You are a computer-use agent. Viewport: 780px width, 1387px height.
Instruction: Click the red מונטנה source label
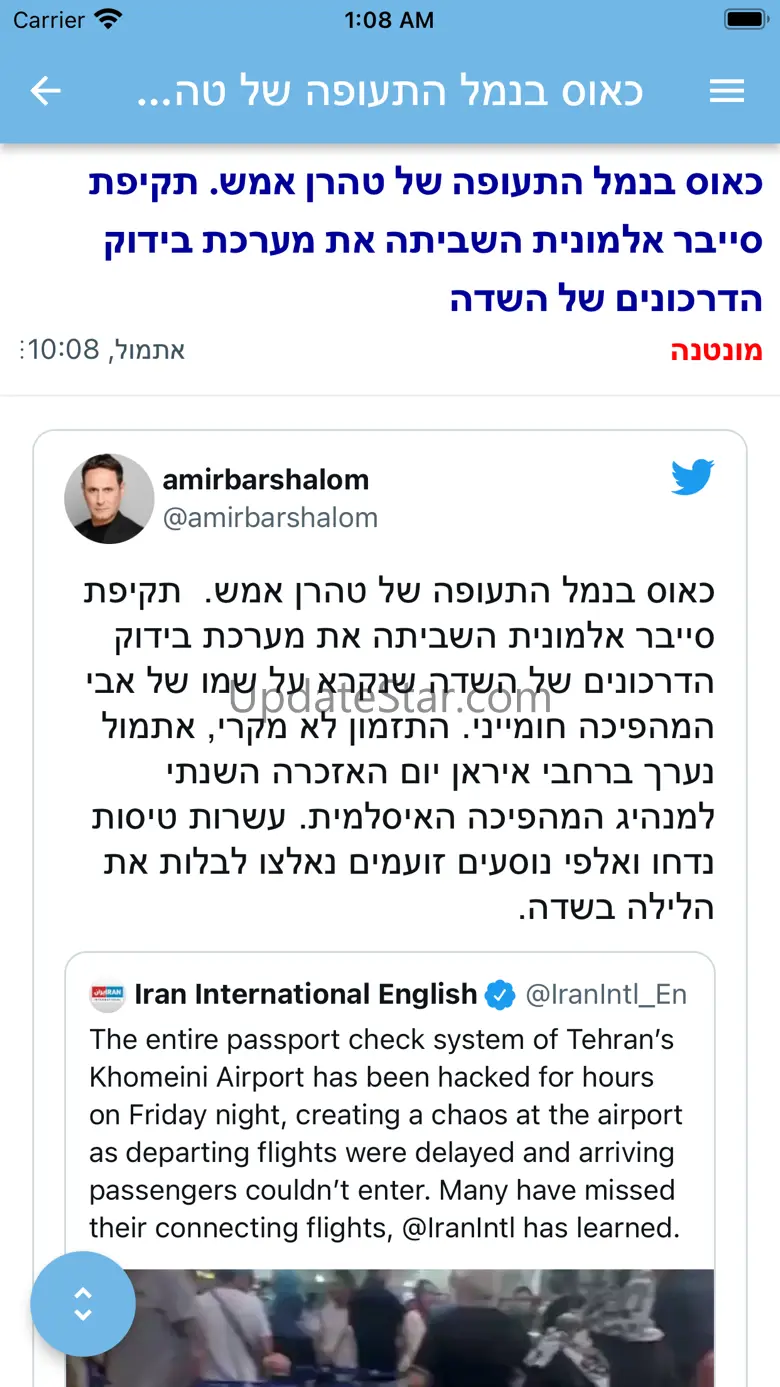click(x=716, y=350)
